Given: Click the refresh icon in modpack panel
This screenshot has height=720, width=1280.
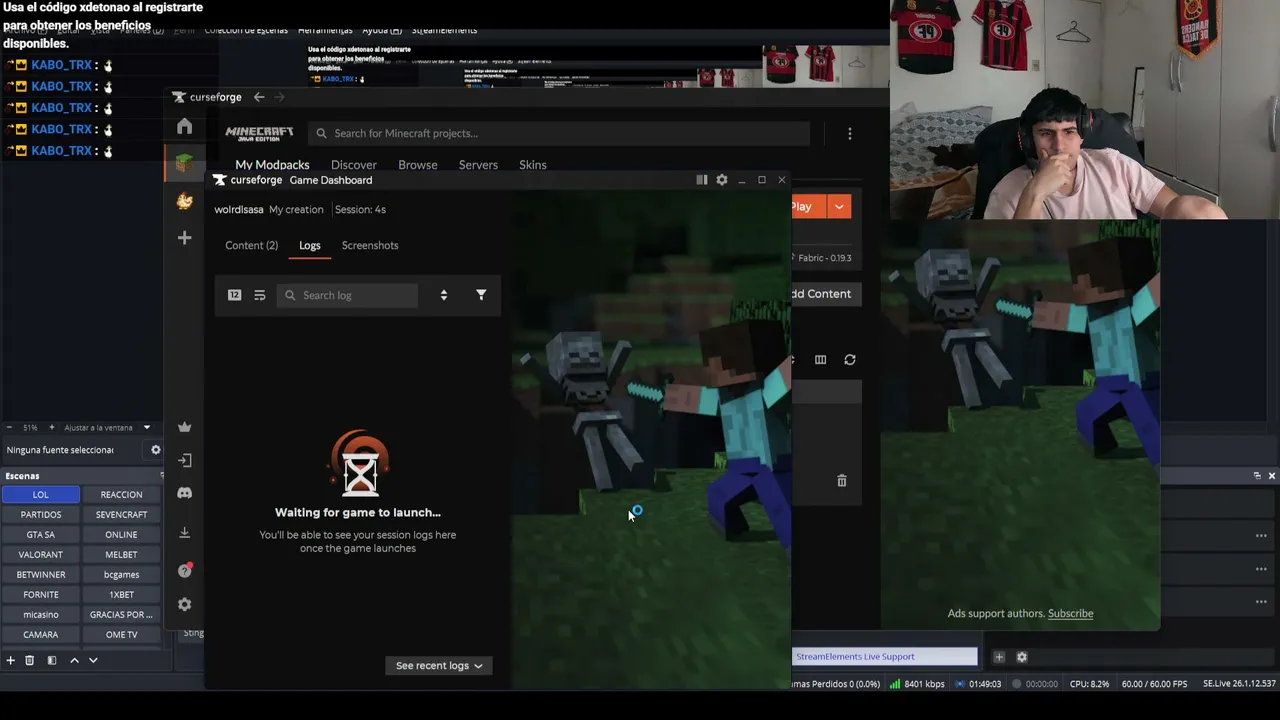Looking at the screenshot, I should coord(850,360).
